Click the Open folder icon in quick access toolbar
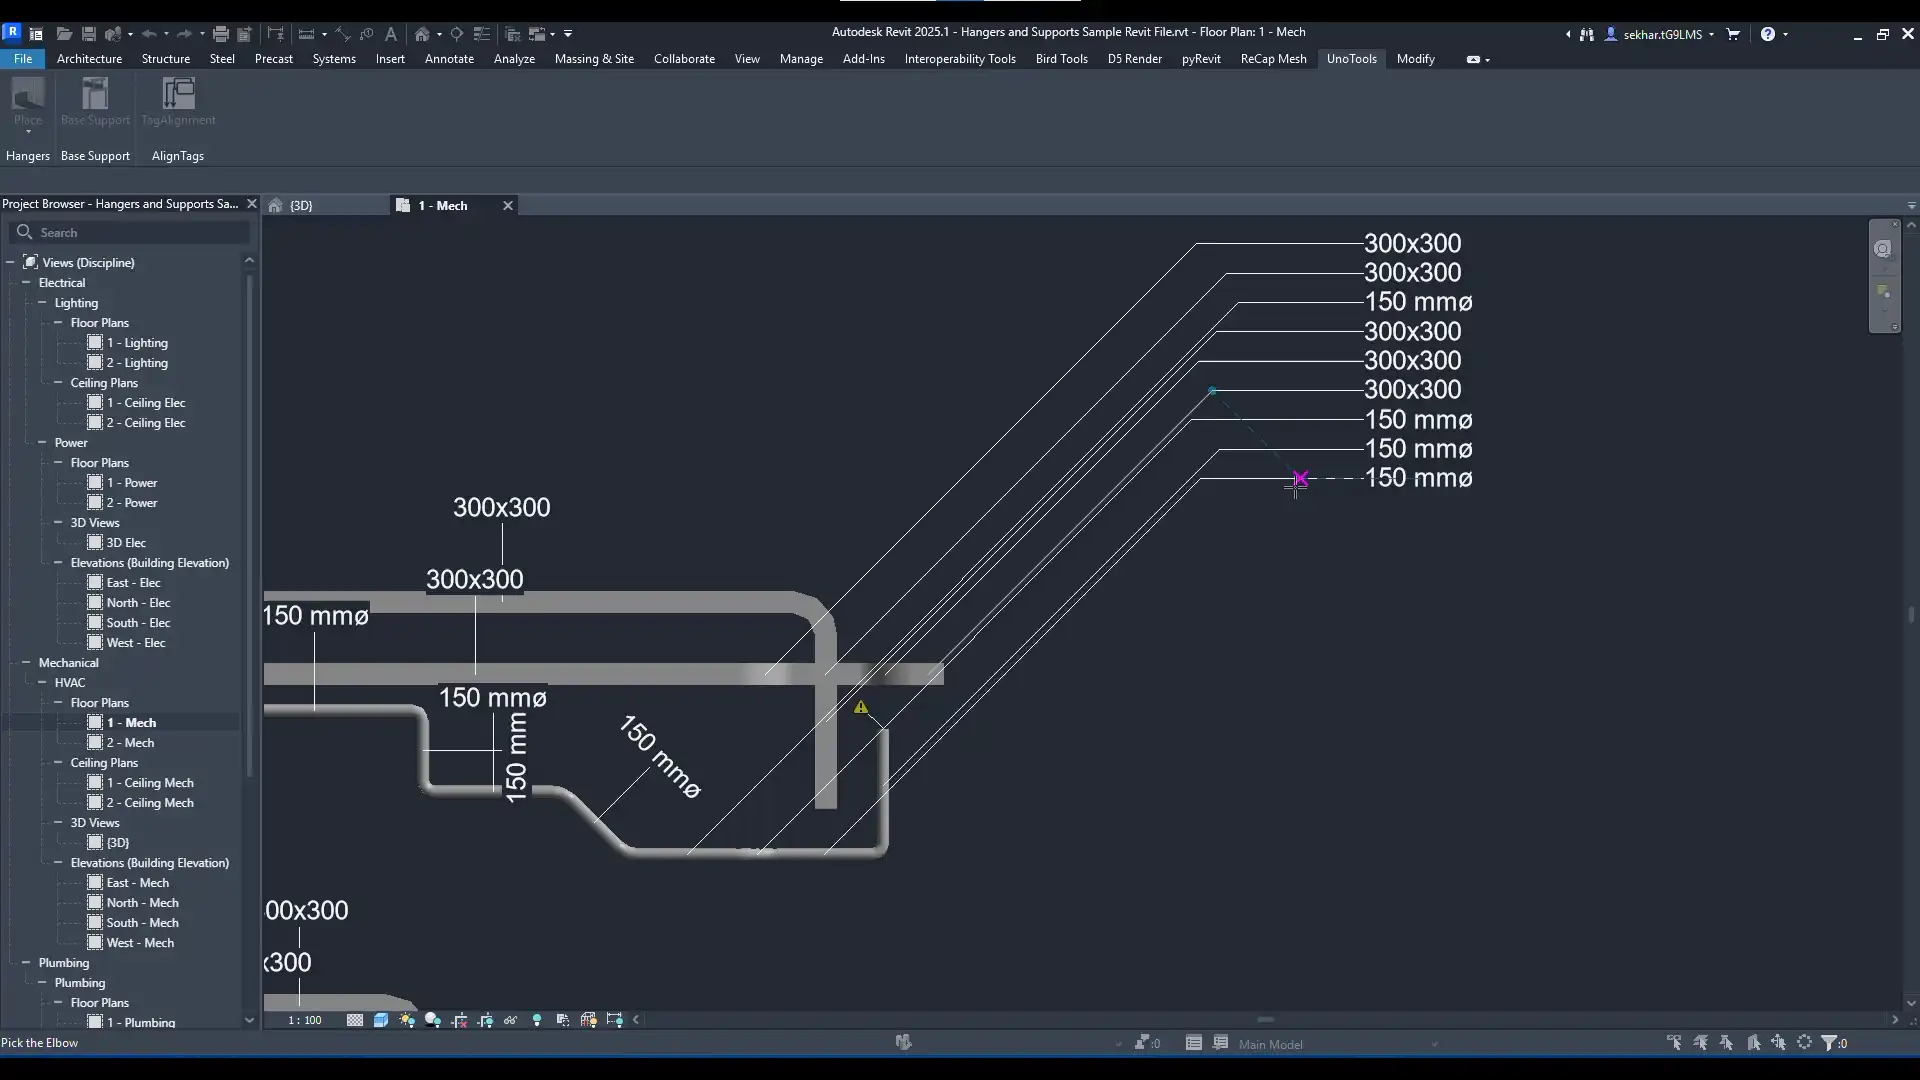 (63, 34)
